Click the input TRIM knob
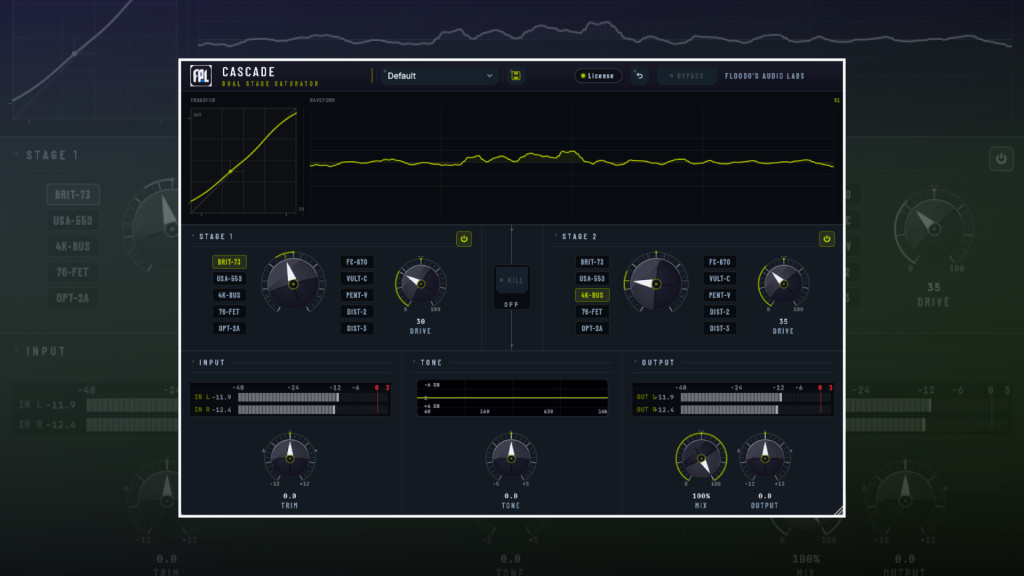The width and height of the screenshot is (1024, 576). (x=290, y=458)
